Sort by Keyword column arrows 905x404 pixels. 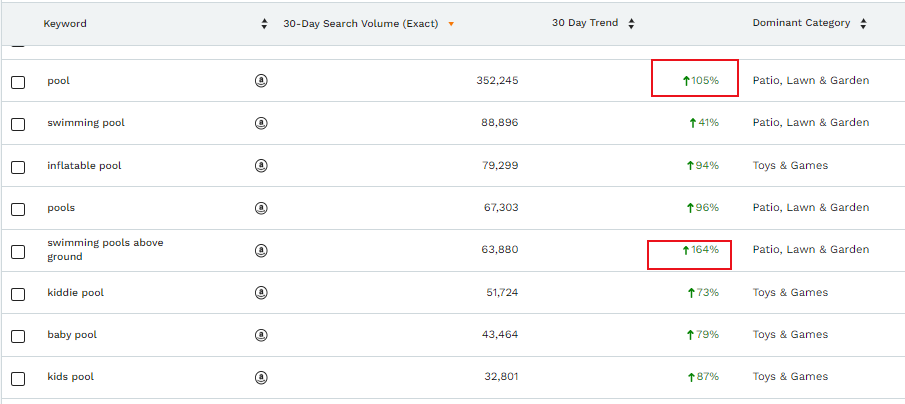264,24
